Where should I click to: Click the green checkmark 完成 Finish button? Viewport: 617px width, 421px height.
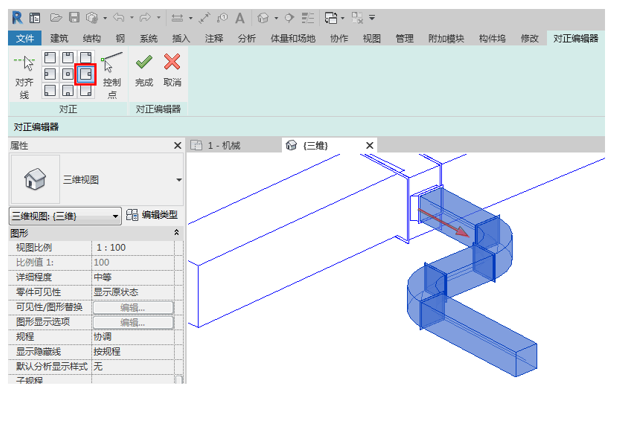pyautogui.click(x=144, y=71)
